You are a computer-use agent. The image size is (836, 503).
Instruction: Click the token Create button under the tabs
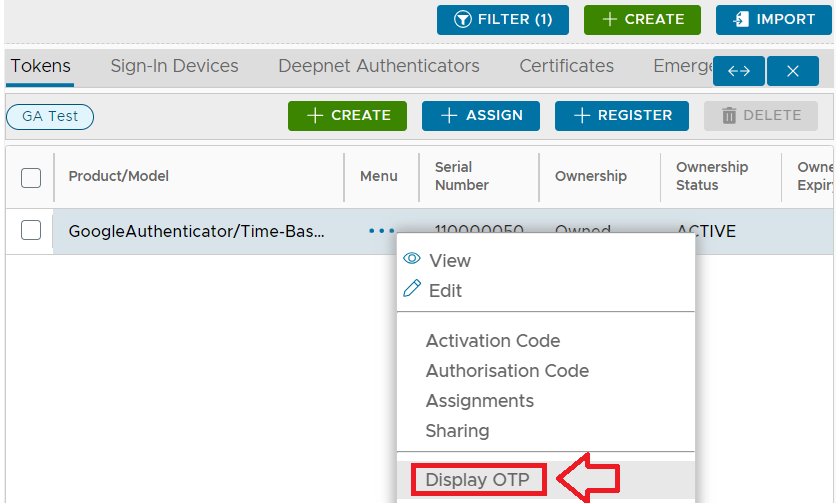(347, 116)
